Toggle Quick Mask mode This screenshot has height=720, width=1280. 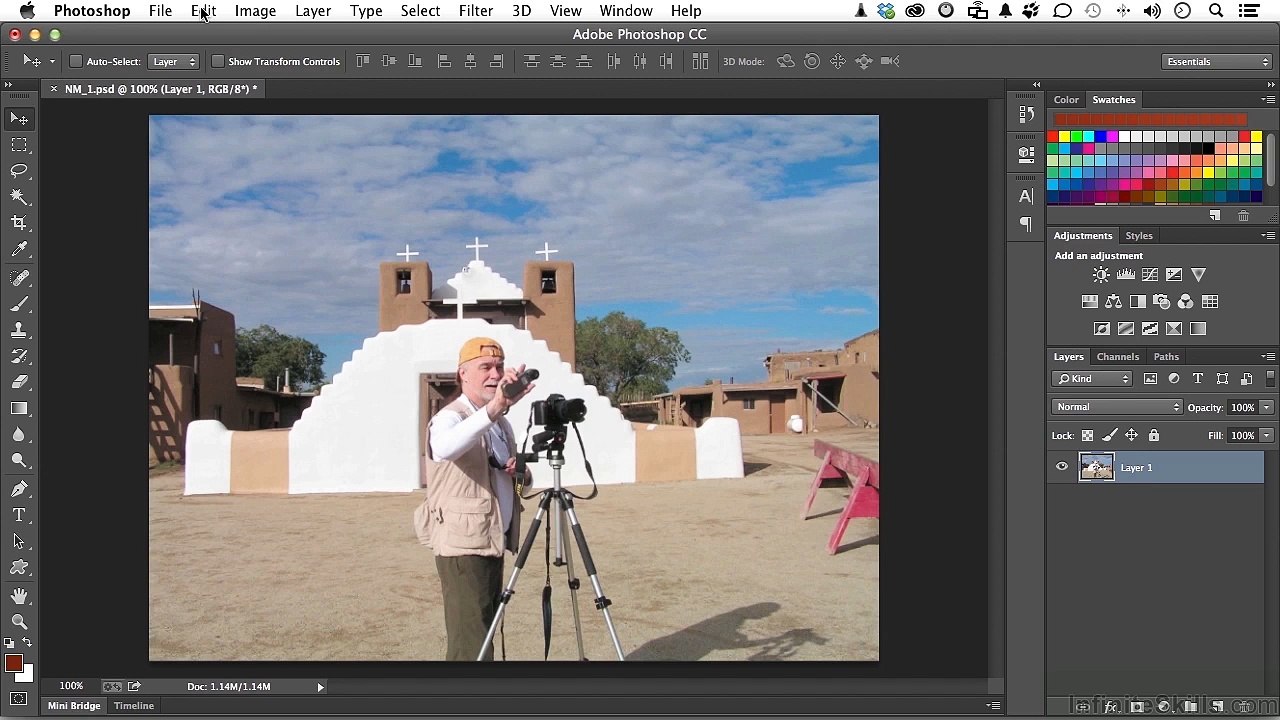click(19, 699)
